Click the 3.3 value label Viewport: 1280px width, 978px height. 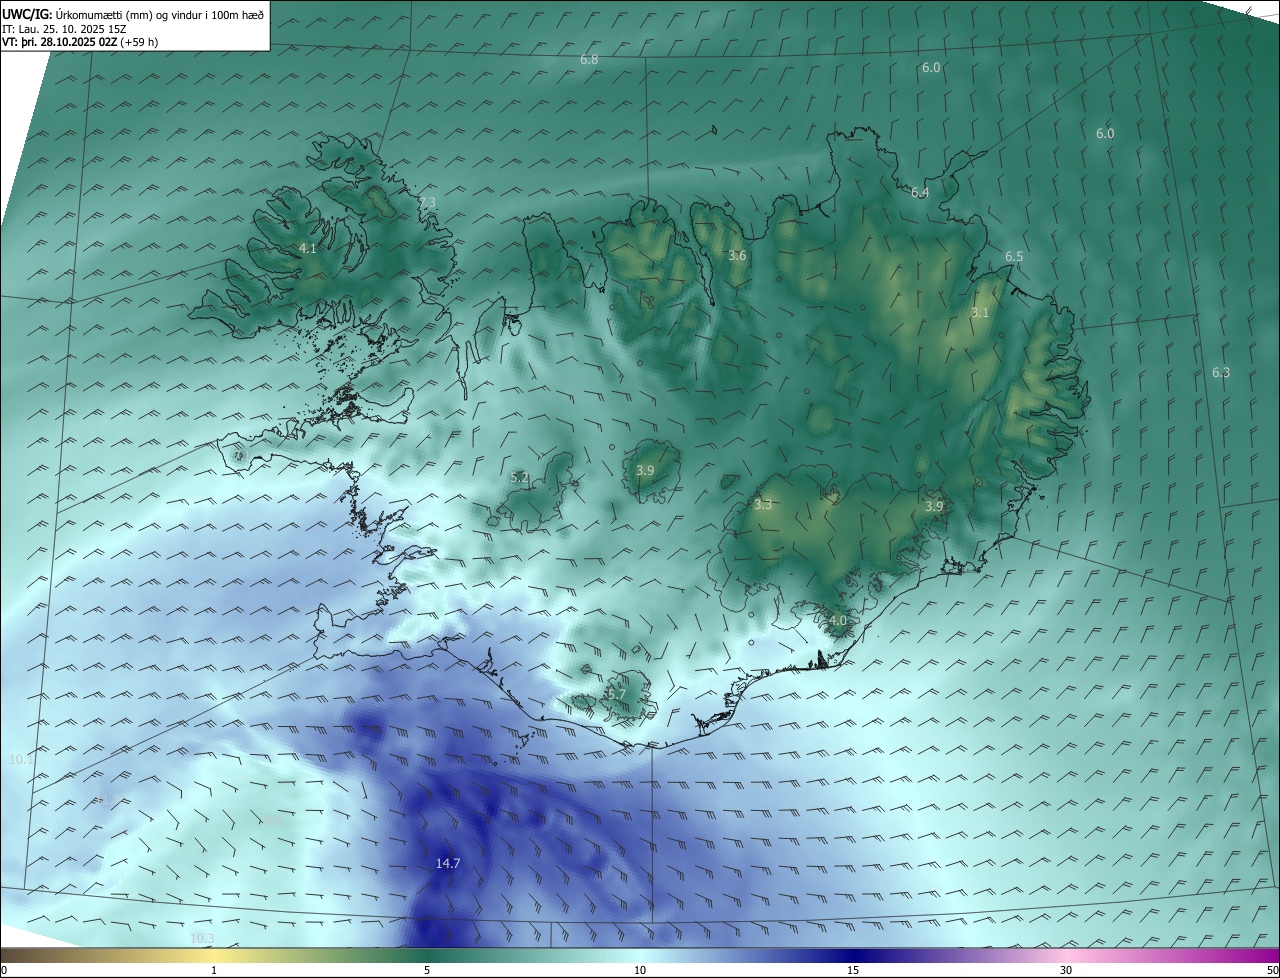763,505
